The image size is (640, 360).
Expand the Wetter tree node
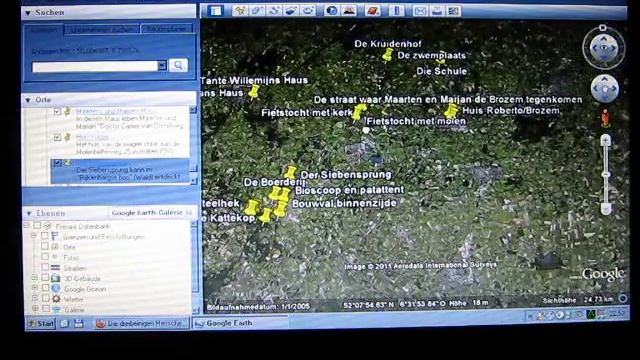(36, 298)
